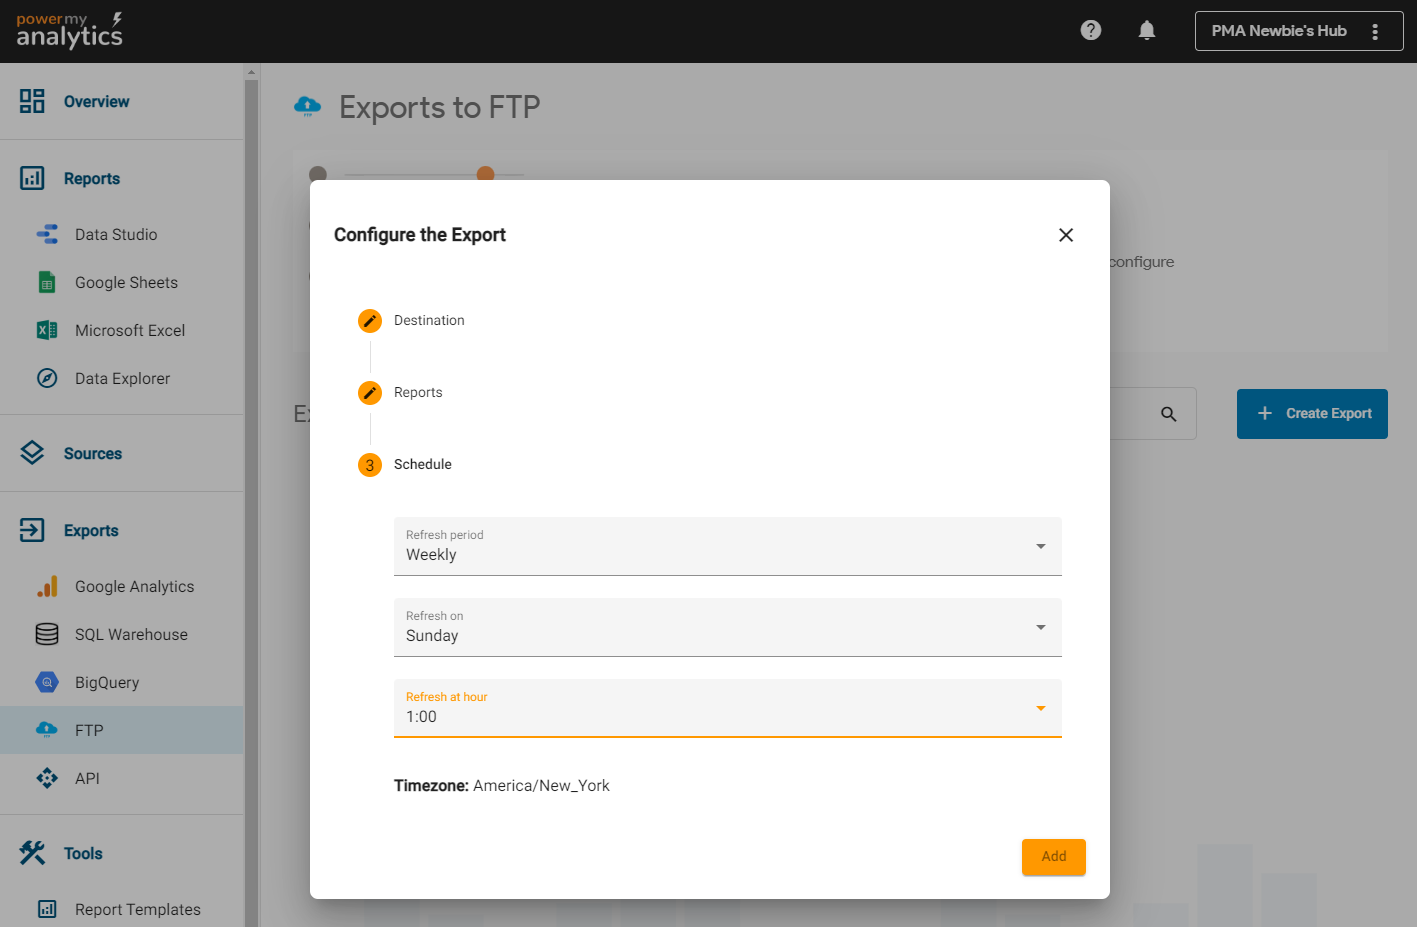1417x927 pixels.
Task: Click the Destination step pencil icon
Action: tap(370, 321)
